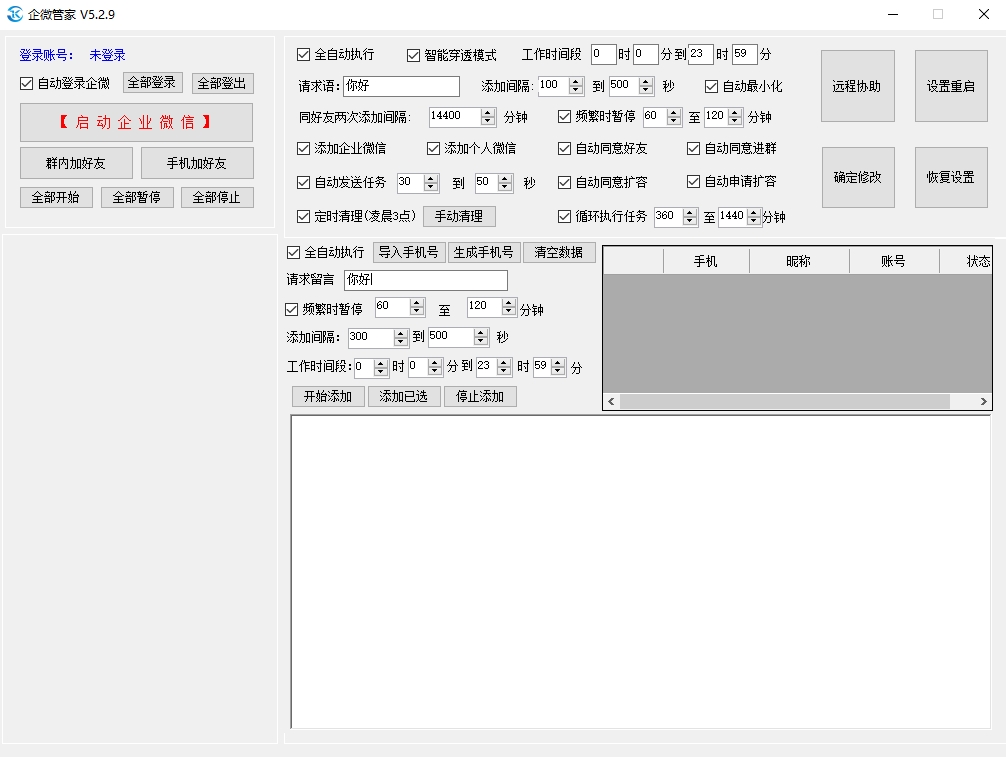
Task: Open 群内加好友 mode
Action: coord(76,163)
